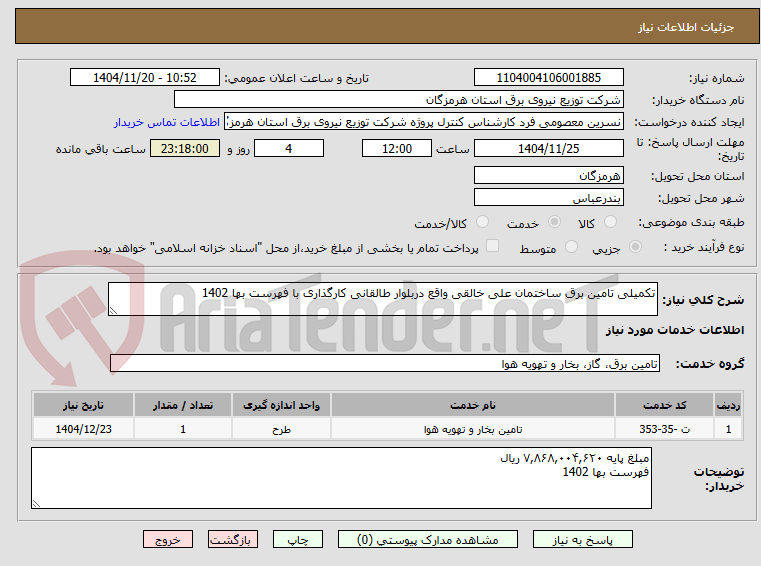The height and width of the screenshot is (566, 761).
Task: Click the delivery province field هرمزگان
Action: (548, 175)
